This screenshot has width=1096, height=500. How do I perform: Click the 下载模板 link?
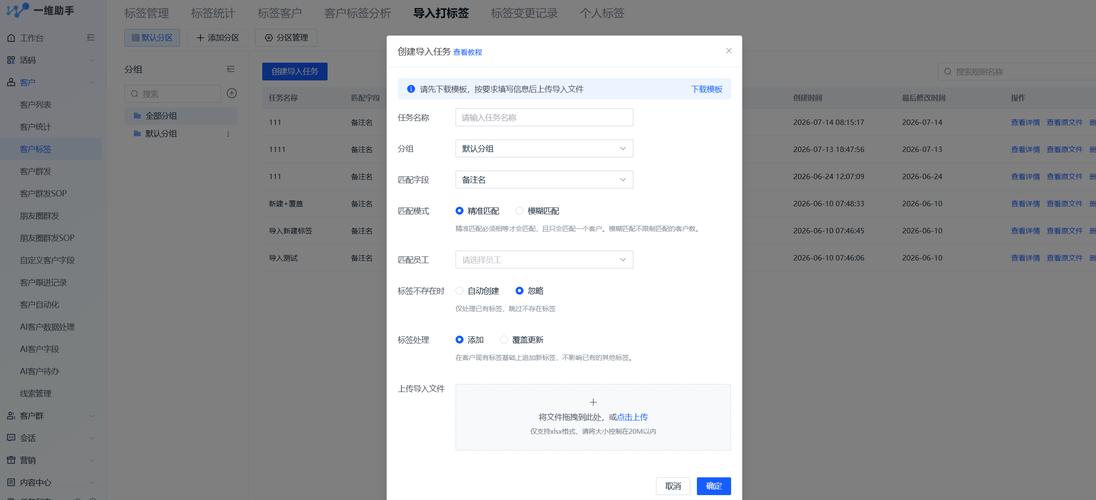707,90
